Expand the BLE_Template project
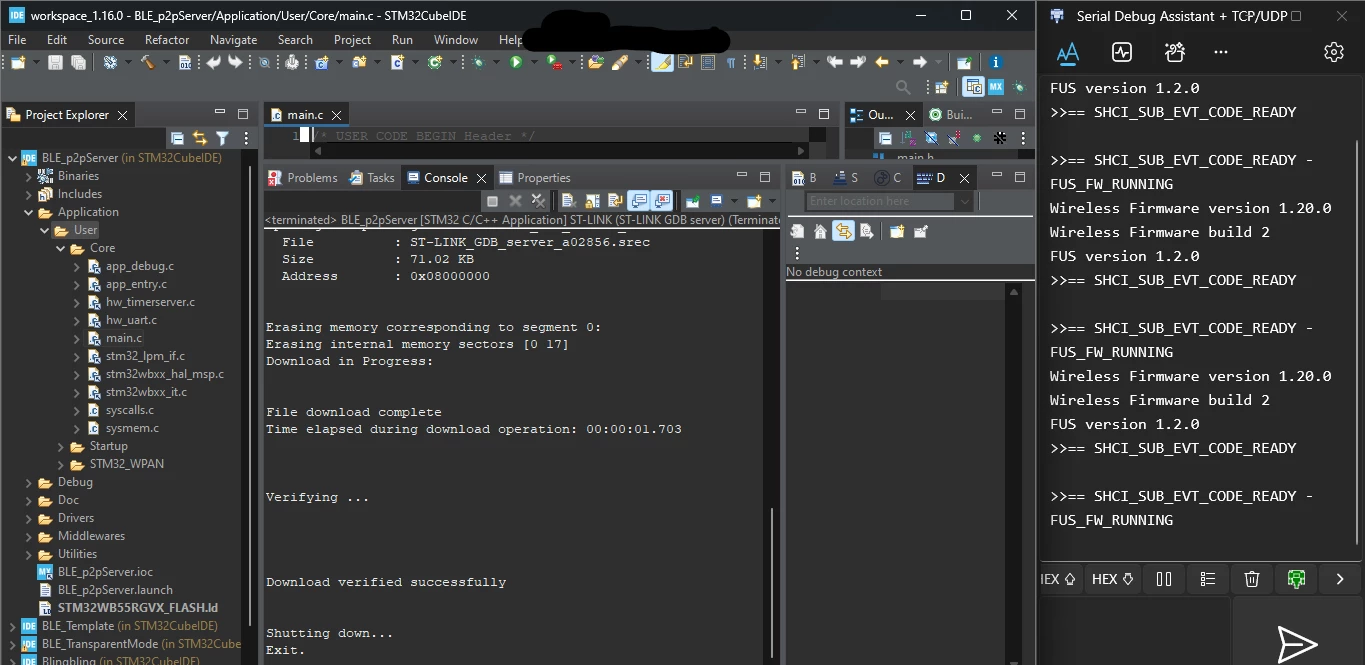Screen dimensions: 1365x665 [11, 626]
